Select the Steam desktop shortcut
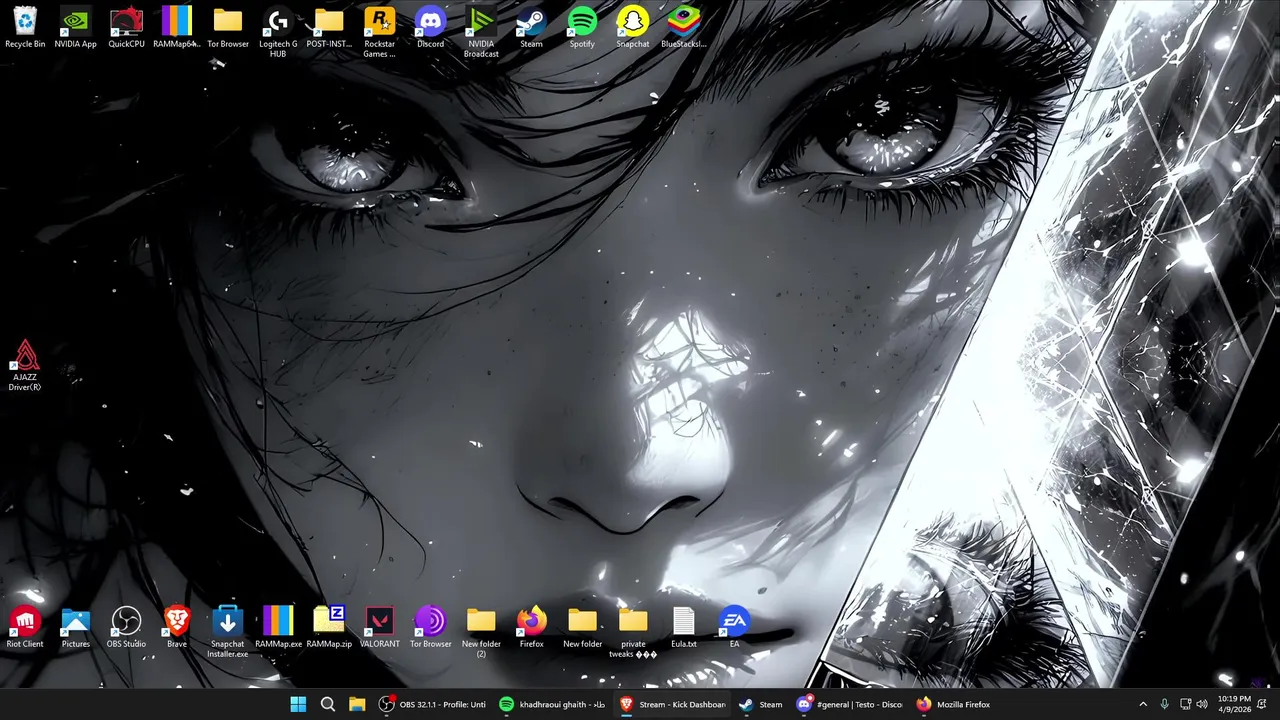Image resolution: width=1280 pixels, height=720 pixels. (x=531, y=28)
